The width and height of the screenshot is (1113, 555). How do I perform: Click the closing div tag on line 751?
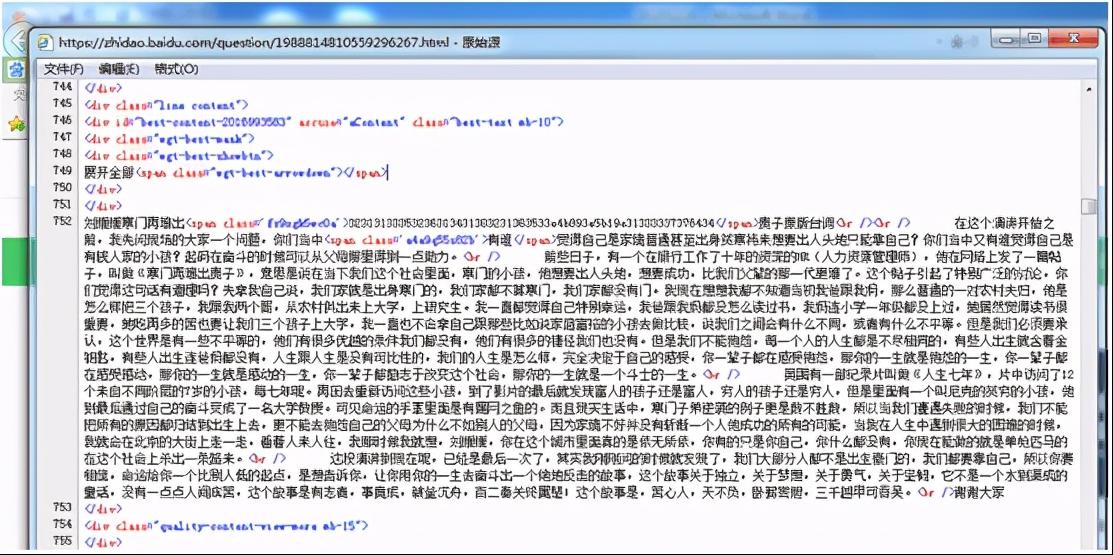103,205
